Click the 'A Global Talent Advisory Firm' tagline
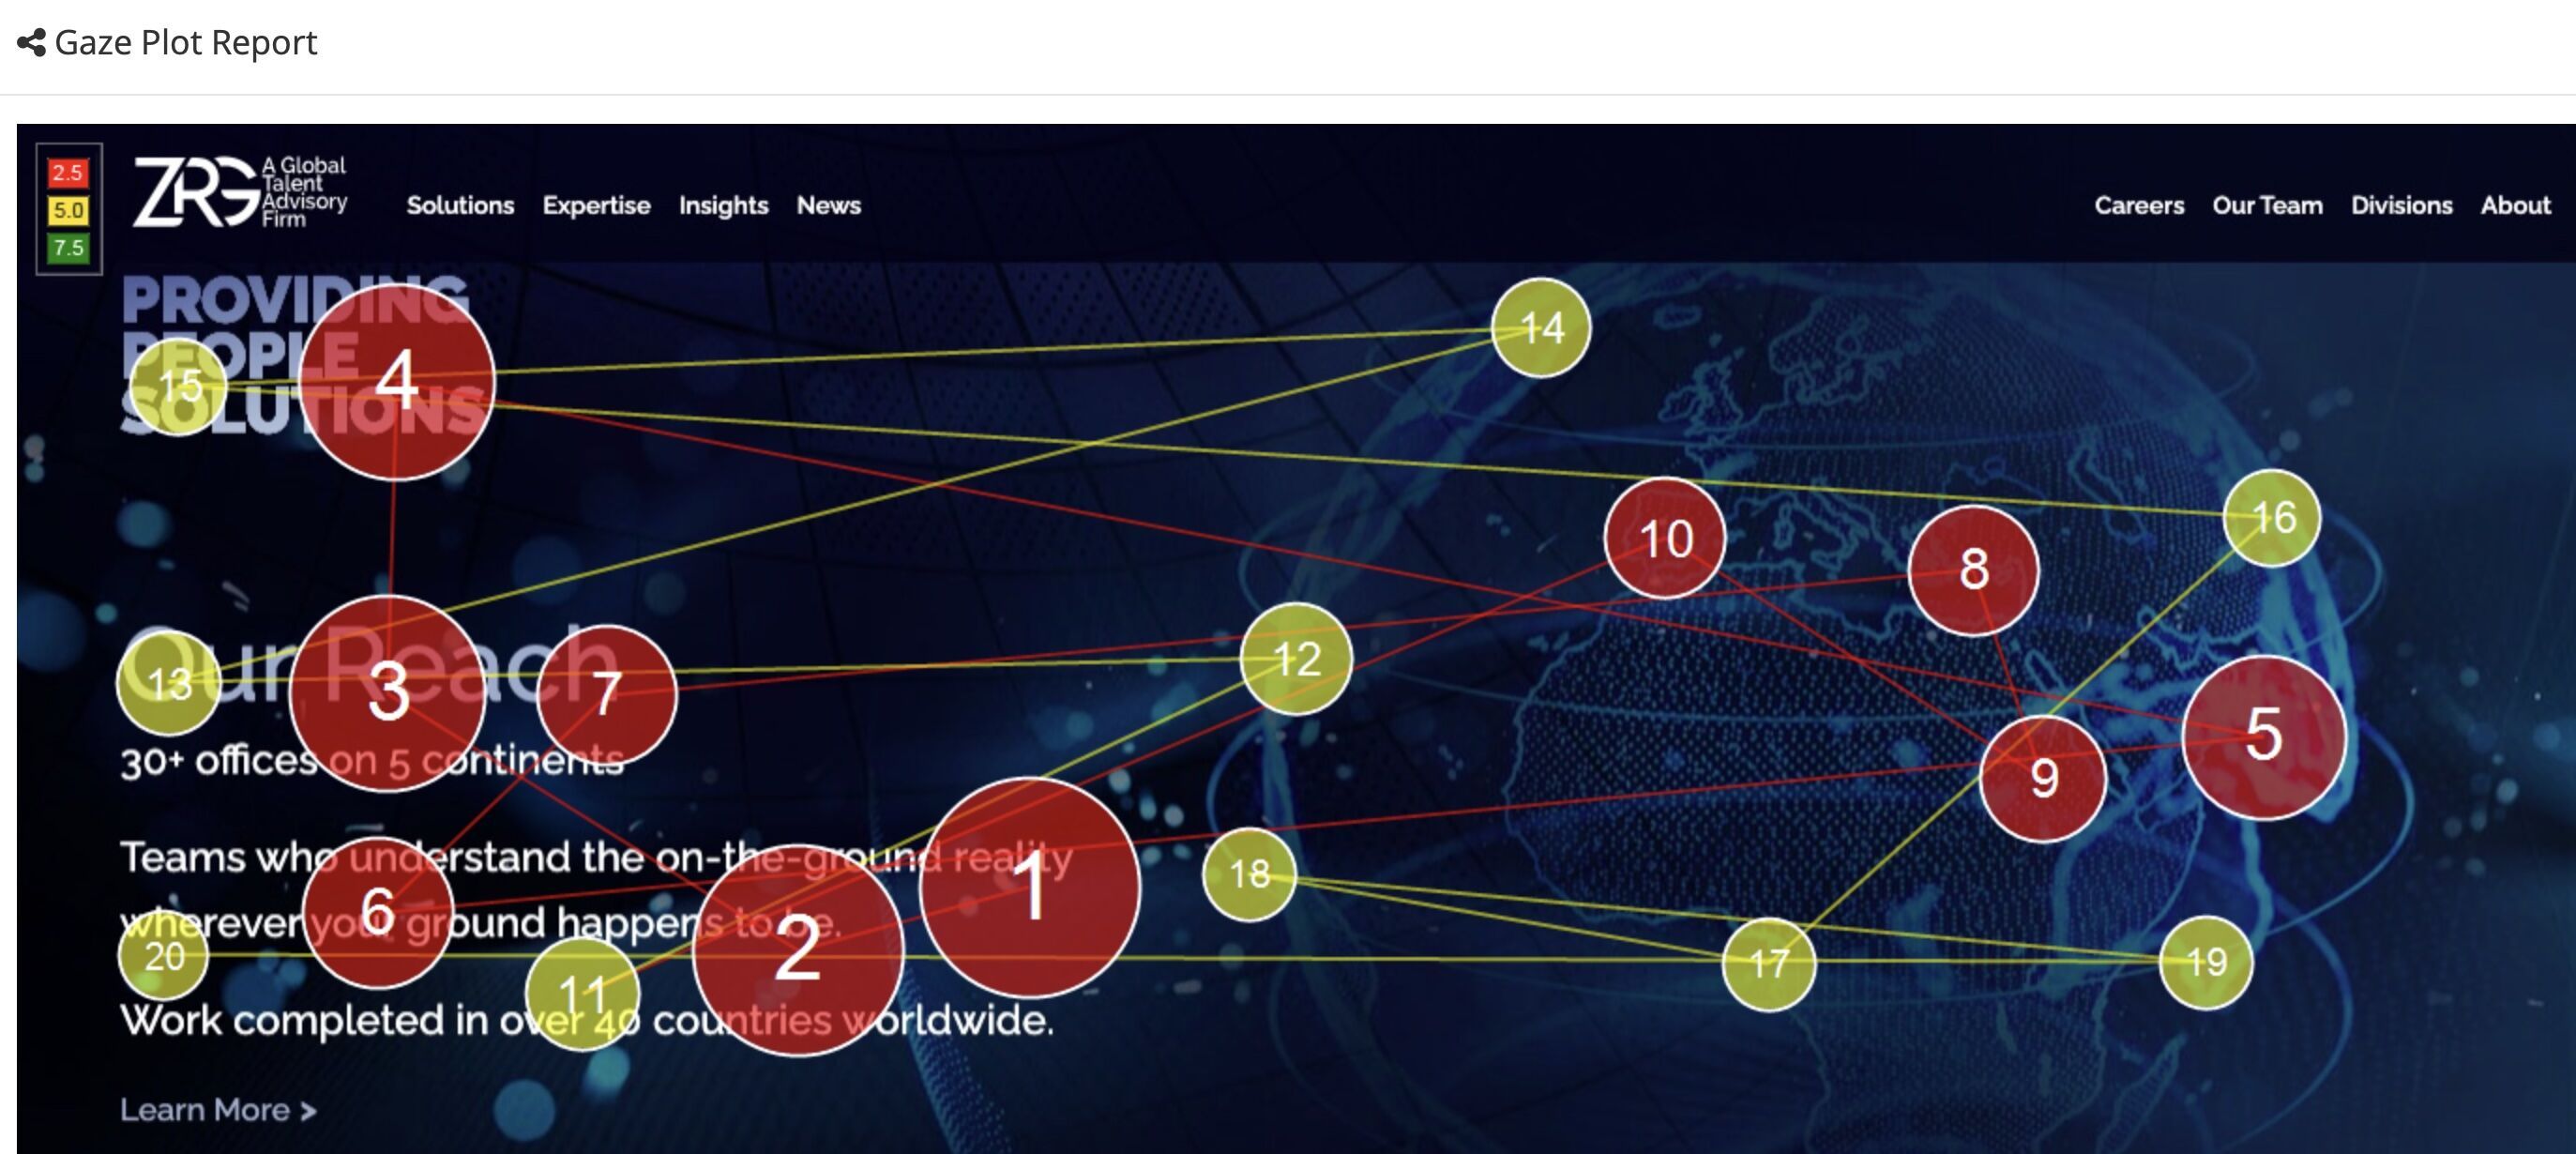This screenshot has height=1154, width=2576. [304, 191]
